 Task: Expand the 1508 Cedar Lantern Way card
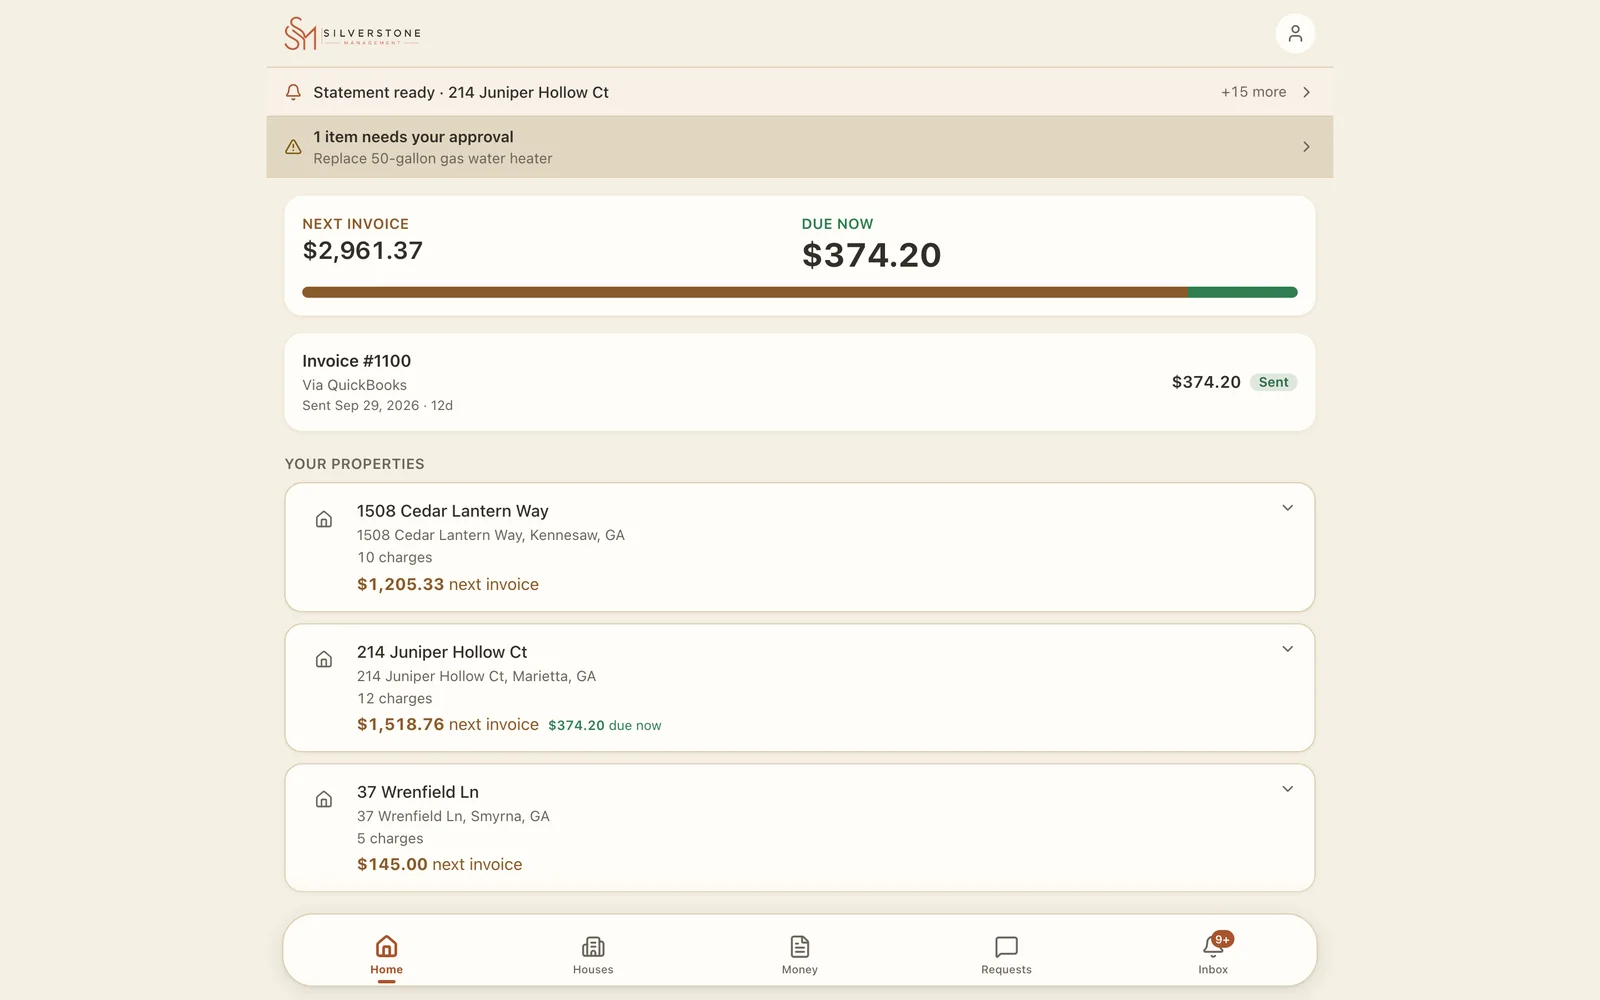click(x=1287, y=508)
